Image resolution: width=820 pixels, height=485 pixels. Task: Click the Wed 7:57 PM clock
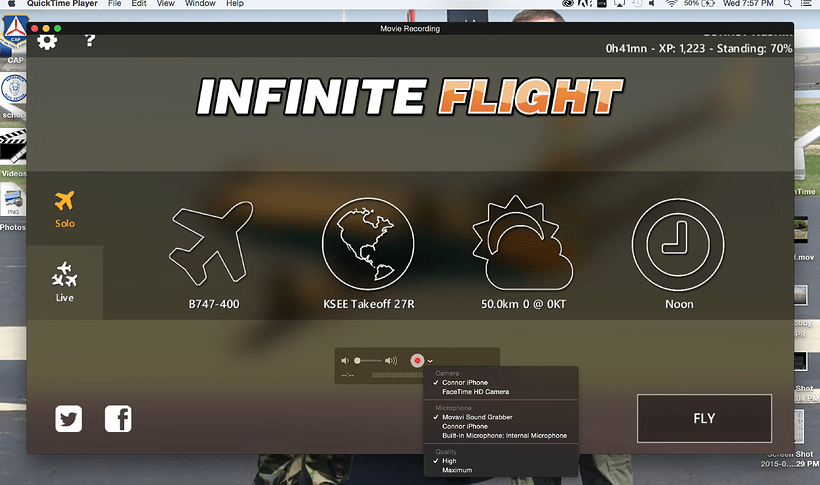(748, 3)
